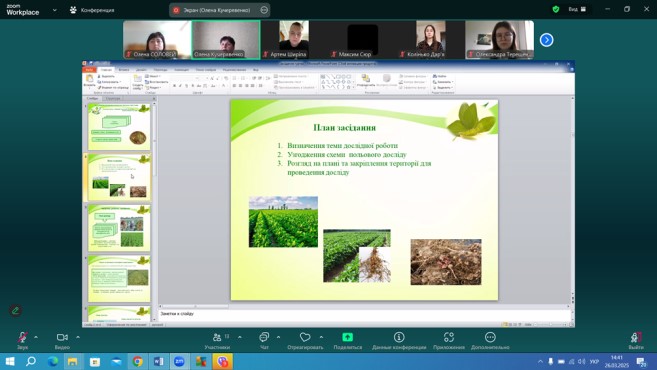
Task: Click Олена СОЛОВЕЙ participant video
Action: coord(157,40)
